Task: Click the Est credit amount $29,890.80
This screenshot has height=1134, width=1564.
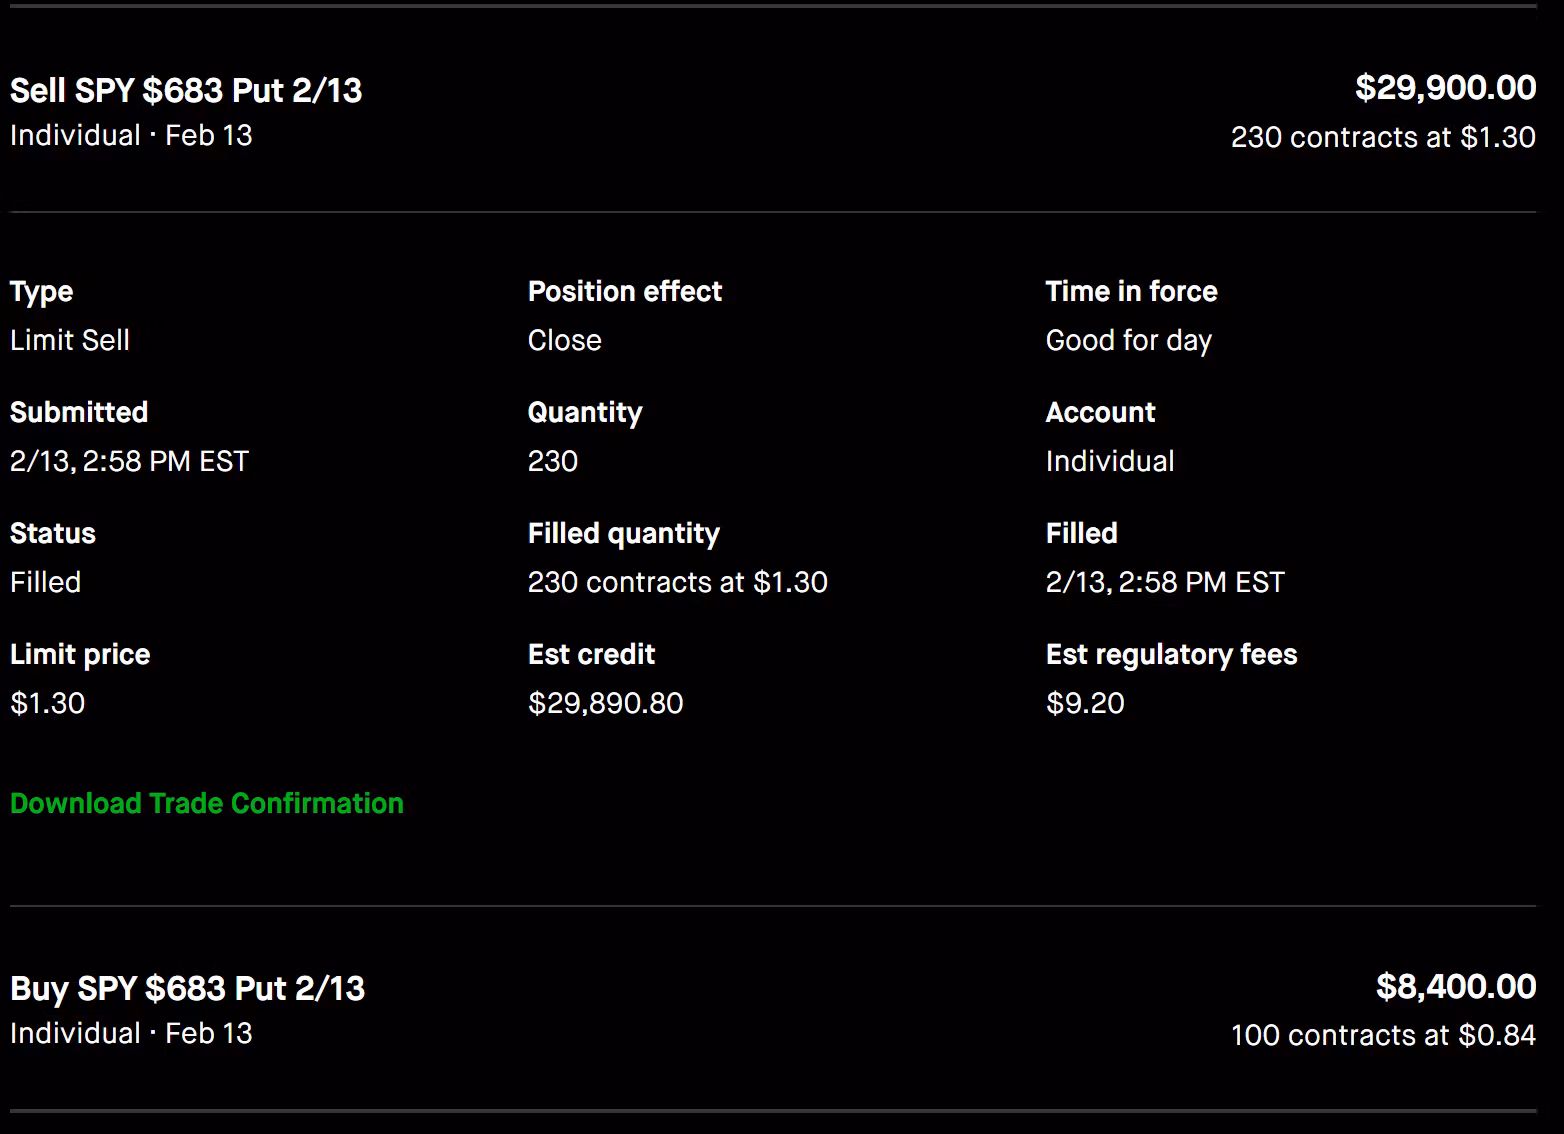Action: (605, 704)
